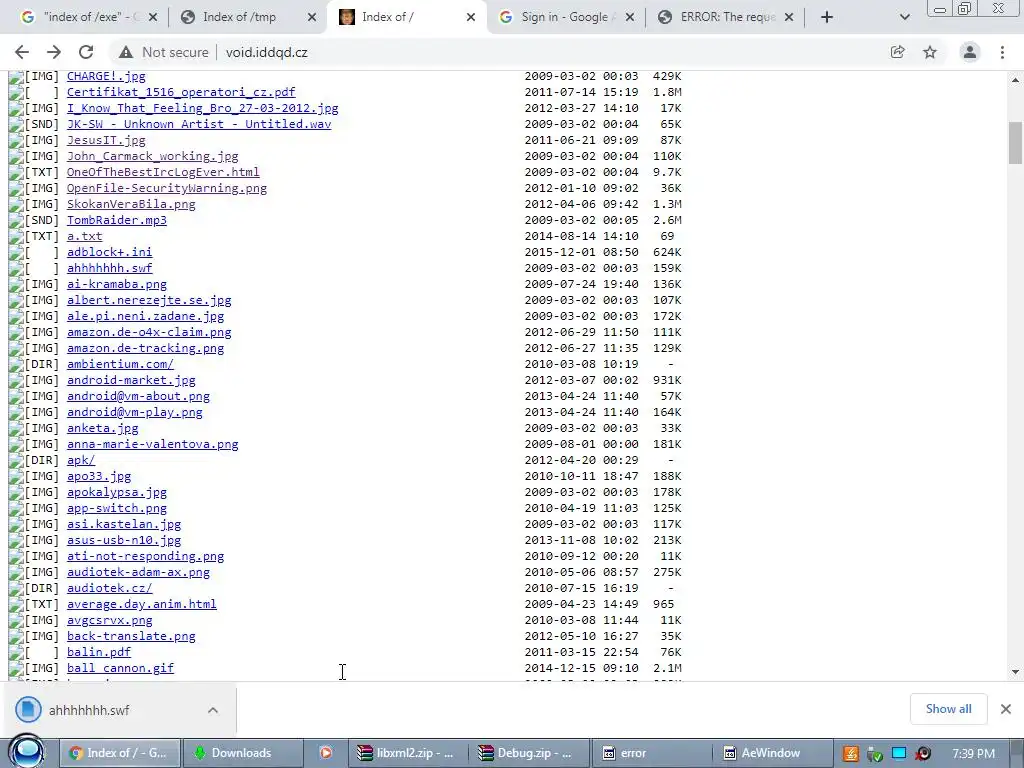This screenshot has height=768, width=1024.
Task: Open Downloads taskbar window
Action: tap(242, 753)
